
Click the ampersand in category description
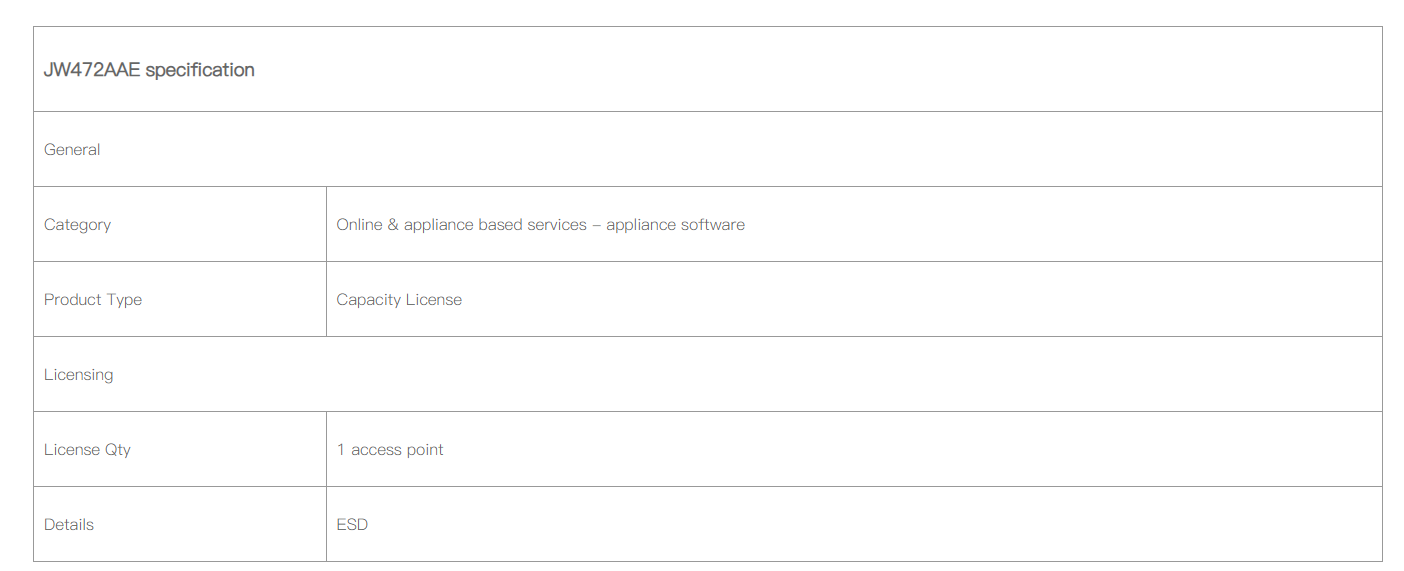click(393, 225)
